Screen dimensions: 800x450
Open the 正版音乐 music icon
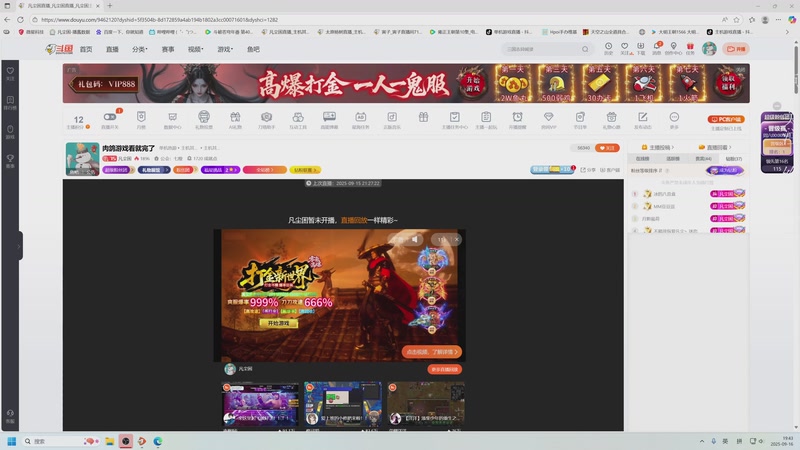(392, 120)
